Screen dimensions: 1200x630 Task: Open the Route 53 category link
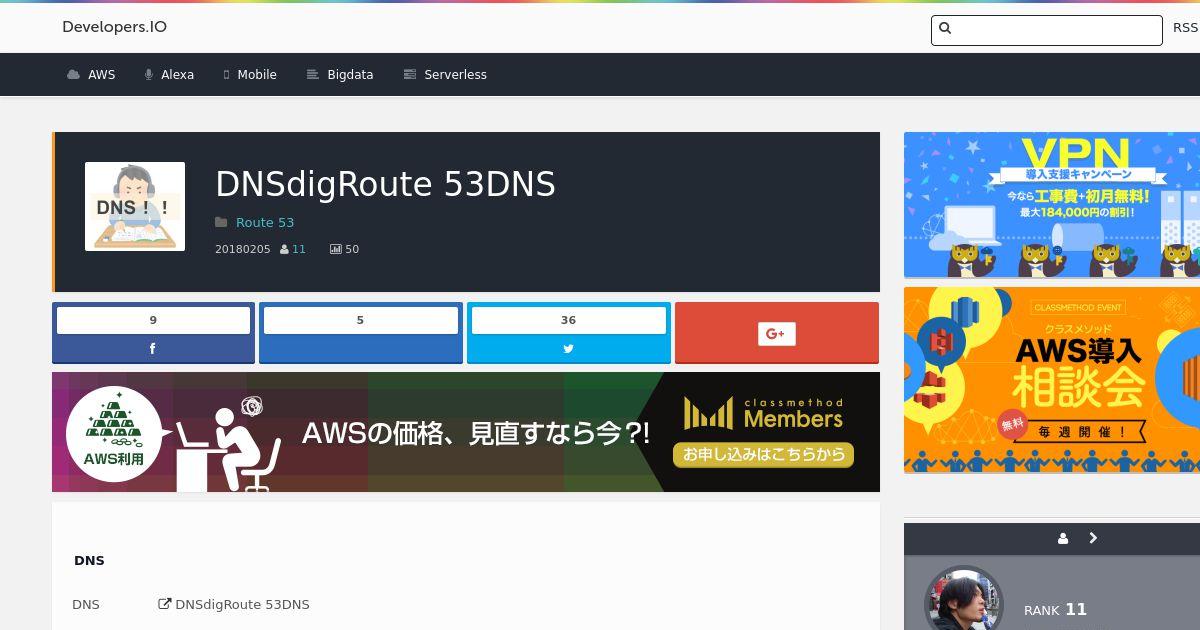pos(265,223)
